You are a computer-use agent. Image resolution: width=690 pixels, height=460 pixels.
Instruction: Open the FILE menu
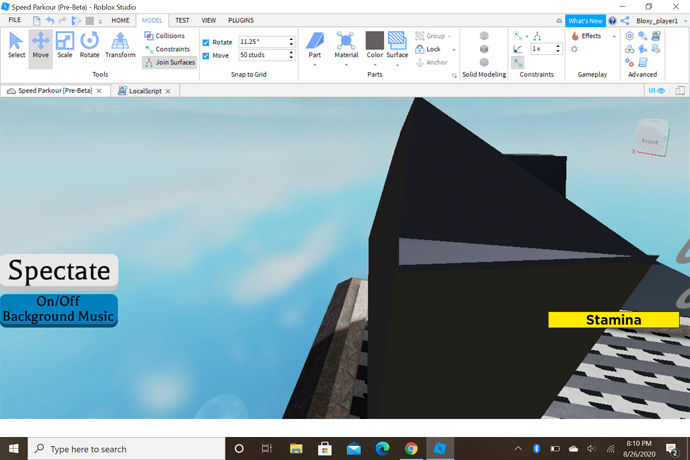coord(15,20)
